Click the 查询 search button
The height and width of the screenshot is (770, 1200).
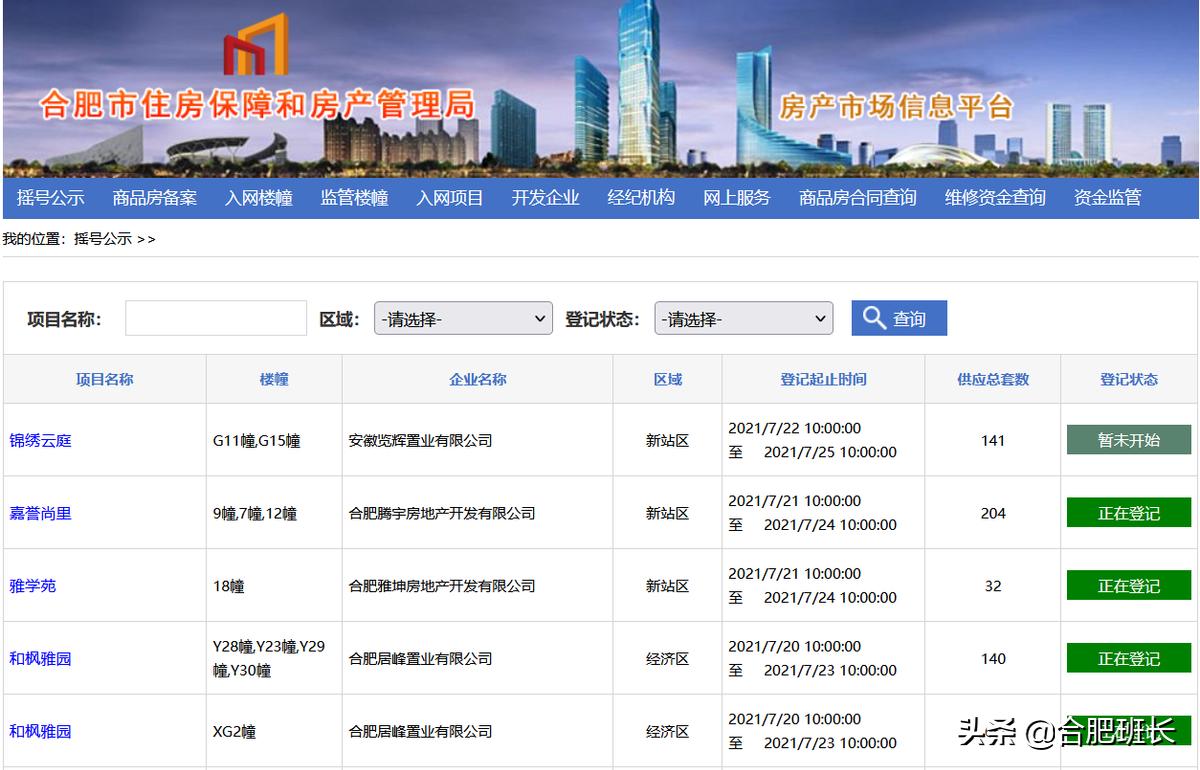(898, 318)
